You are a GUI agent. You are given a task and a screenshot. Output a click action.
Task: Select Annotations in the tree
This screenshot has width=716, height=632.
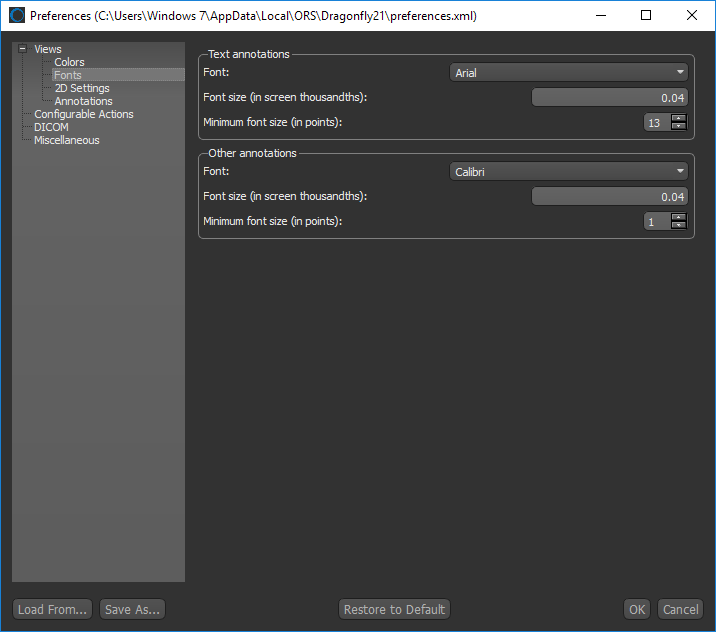pyautogui.click(x=83, y=101)
